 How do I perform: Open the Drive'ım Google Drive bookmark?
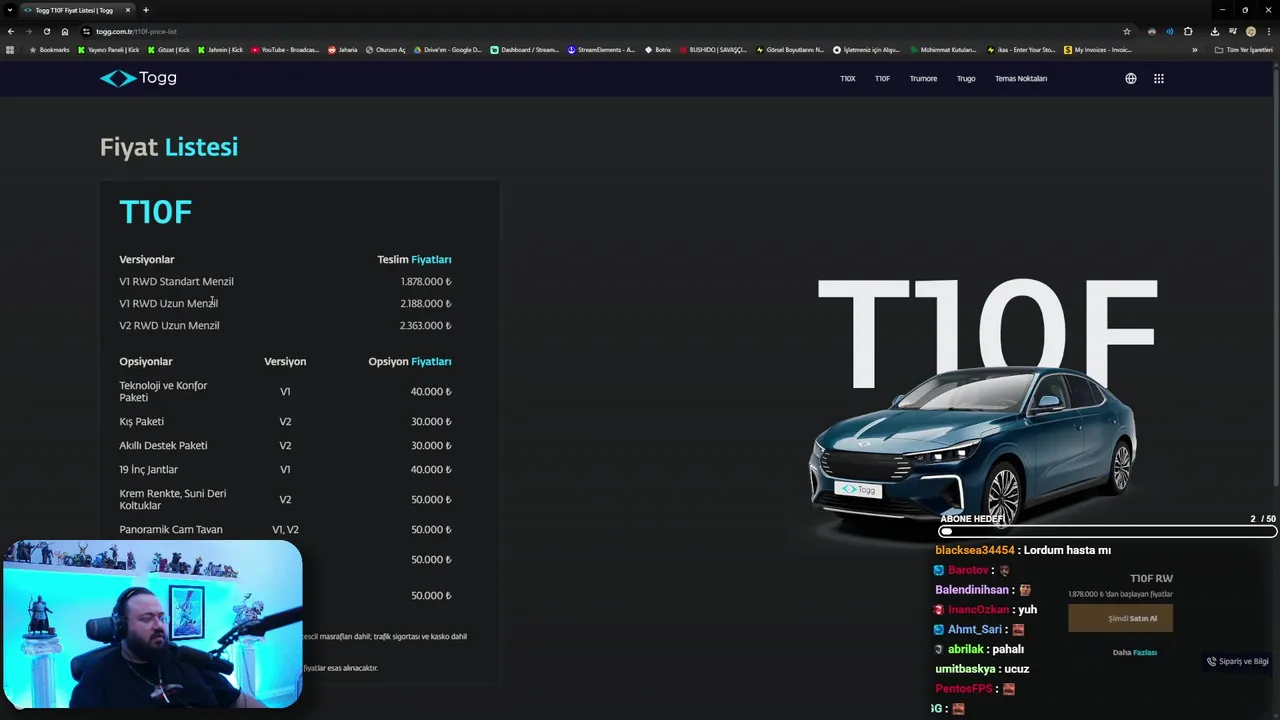pyautogui.click(x=448, y=49)
